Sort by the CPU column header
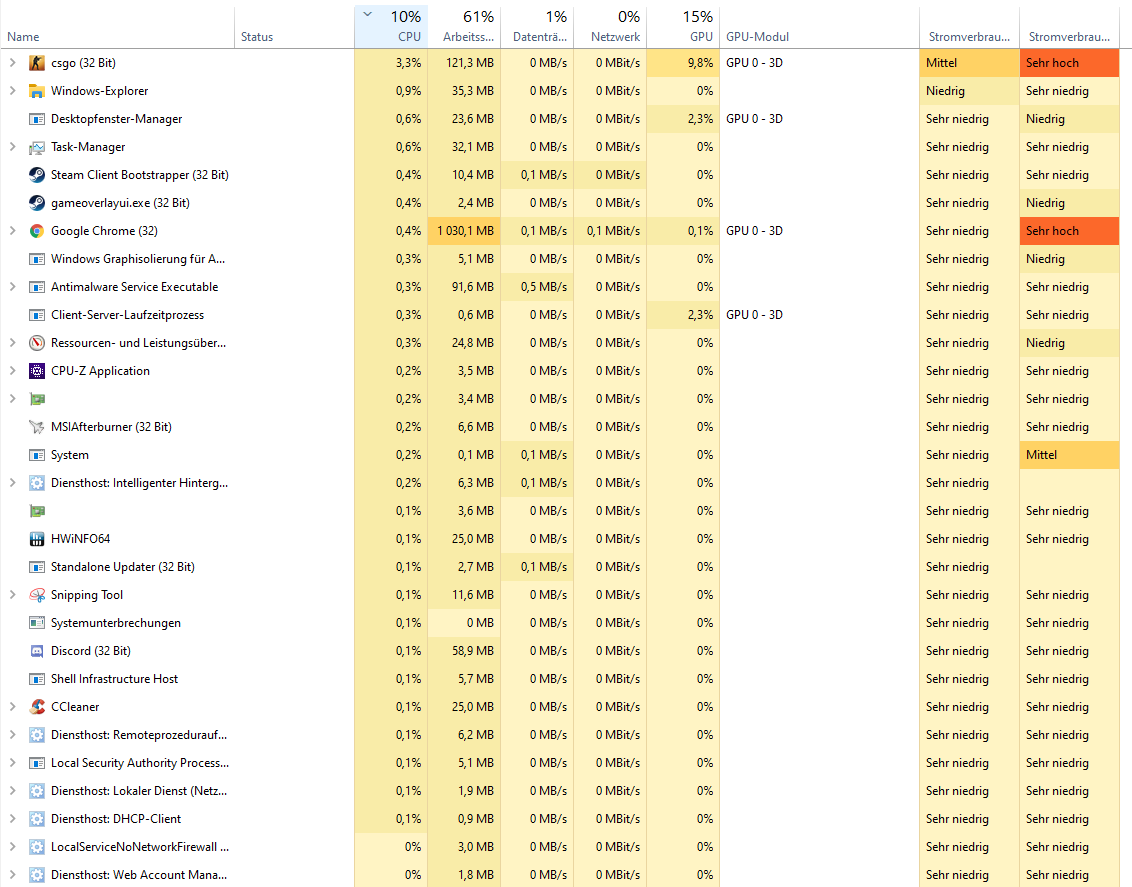This screenshot has height=887, width=1132. click(391, 27)
